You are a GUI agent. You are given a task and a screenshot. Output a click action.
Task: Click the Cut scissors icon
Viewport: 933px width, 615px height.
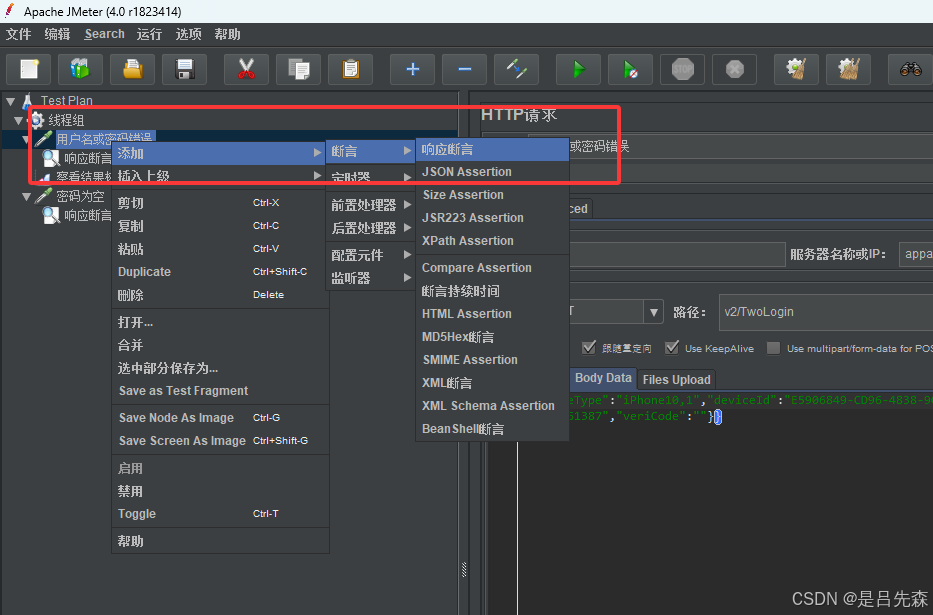point(246,69)
